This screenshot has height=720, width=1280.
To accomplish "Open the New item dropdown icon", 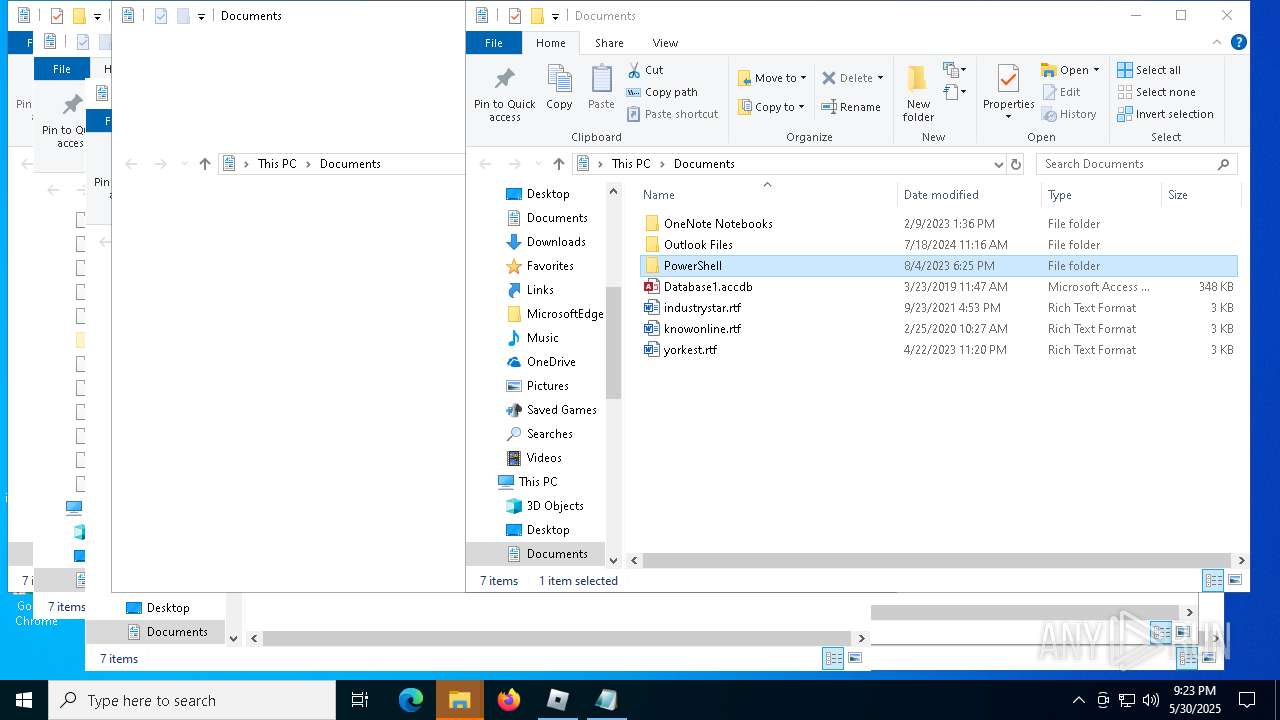I will pos(954,70).
